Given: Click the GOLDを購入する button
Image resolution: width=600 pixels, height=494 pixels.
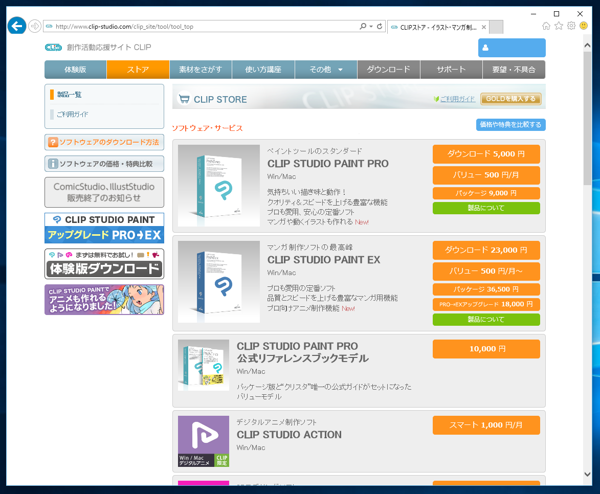Looking at the screenshot, I should [510, 99].
